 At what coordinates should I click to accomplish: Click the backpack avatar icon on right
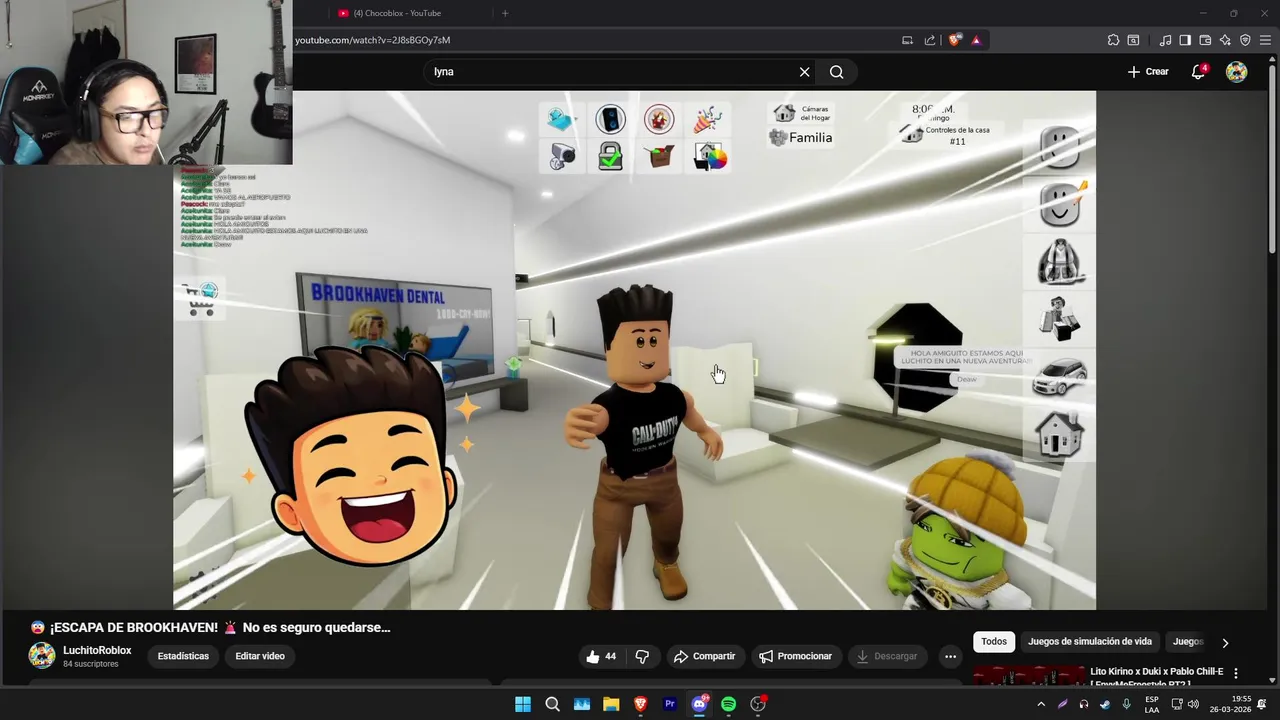click(x=1059, y=262)
